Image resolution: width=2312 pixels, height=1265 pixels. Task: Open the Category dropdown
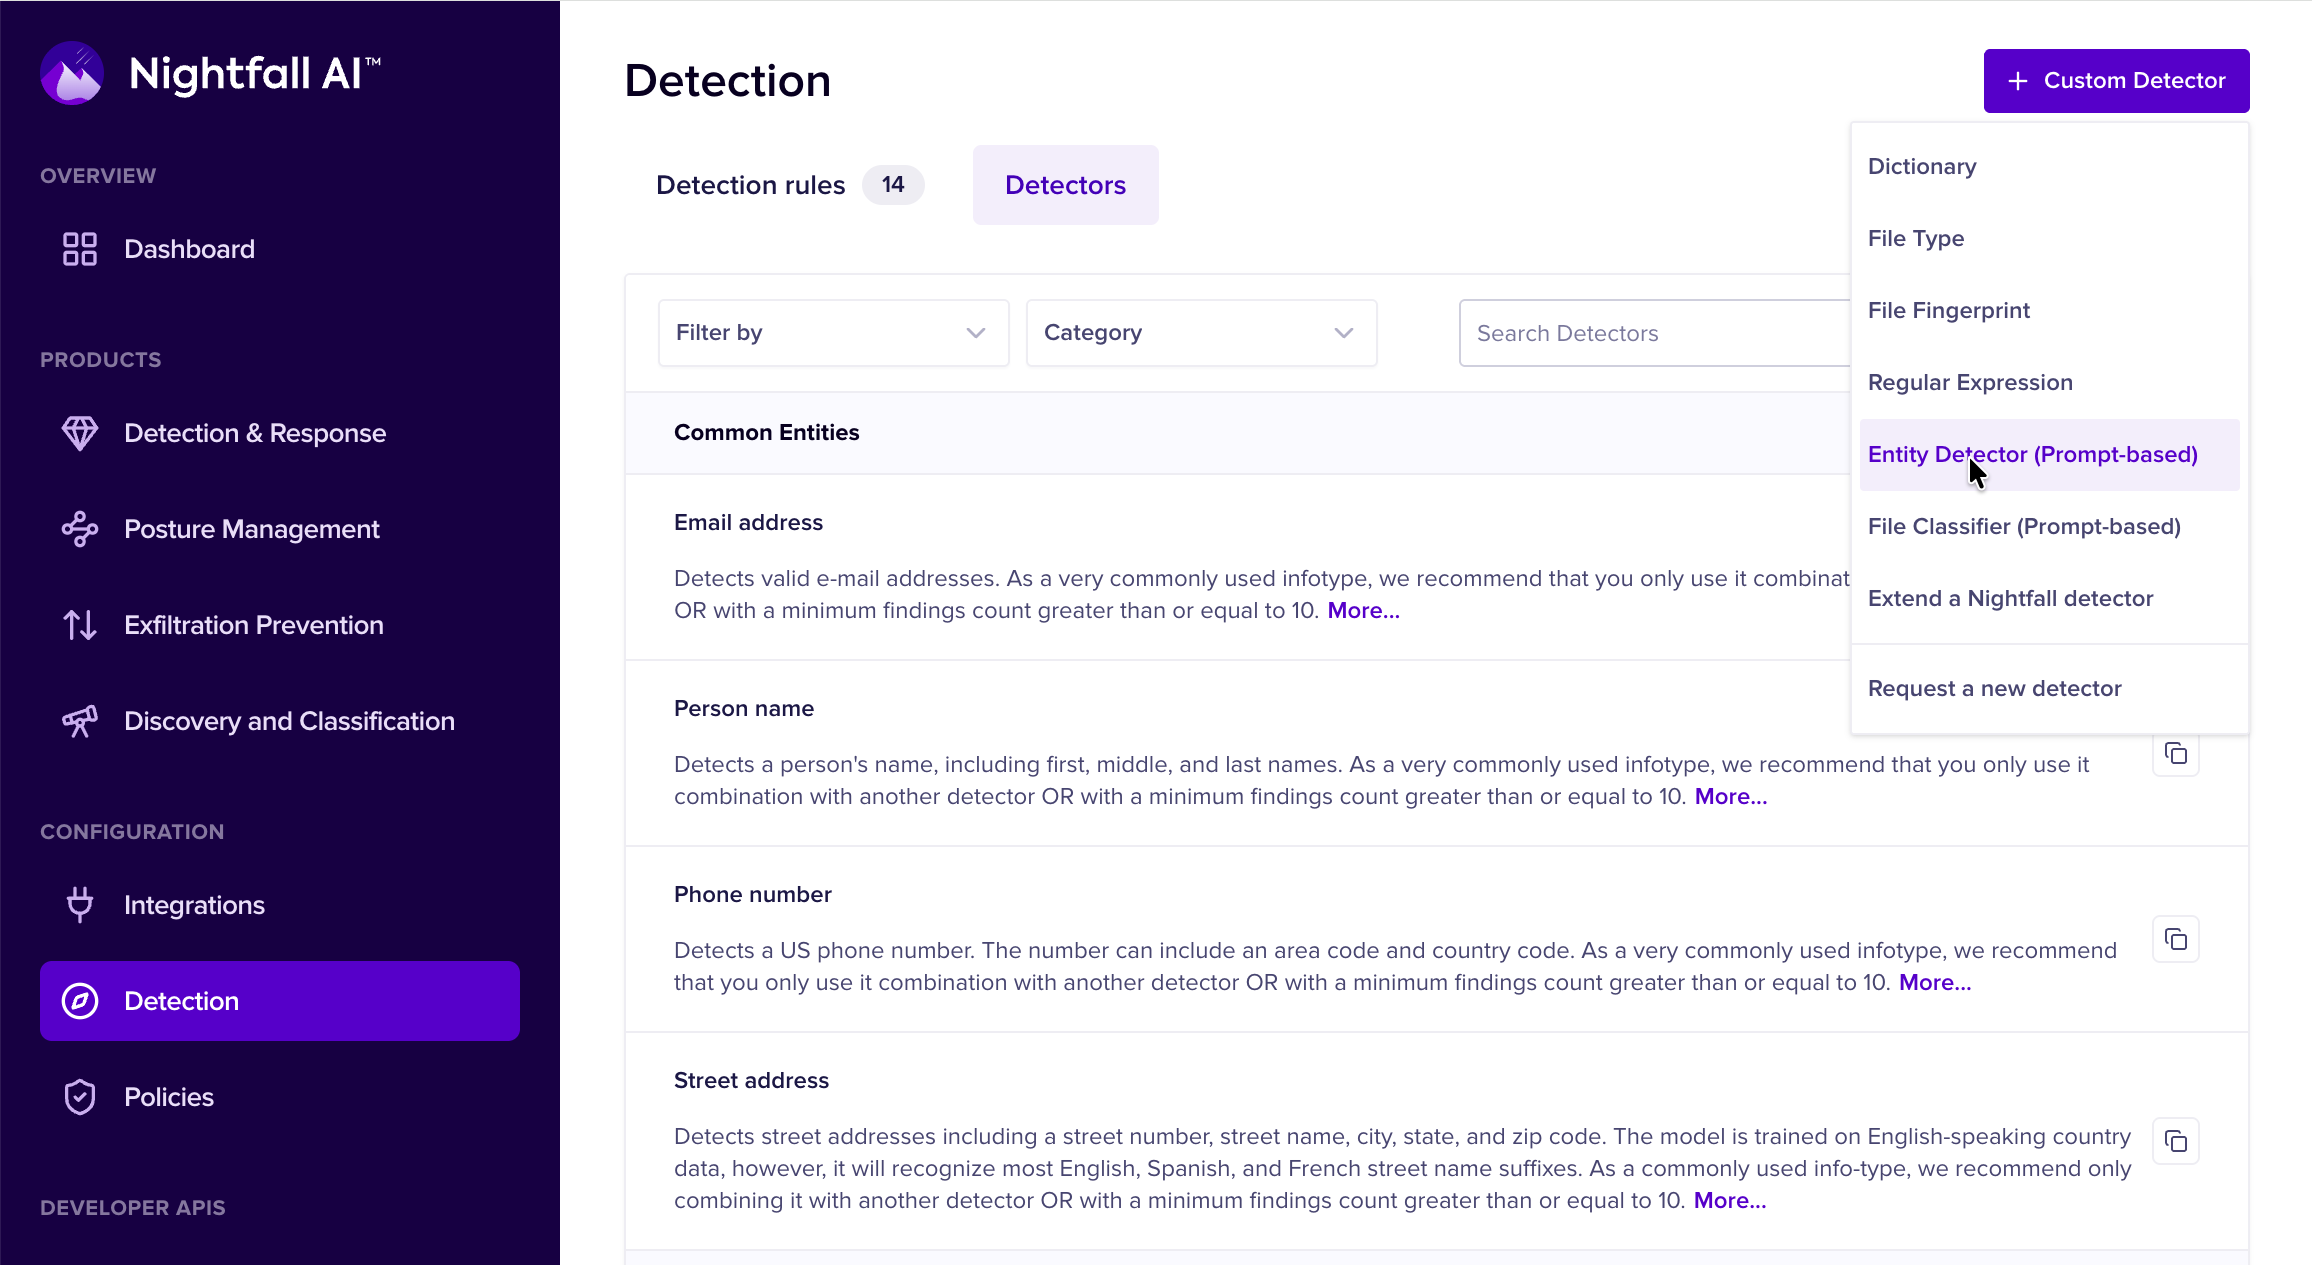pos(1201,333)
